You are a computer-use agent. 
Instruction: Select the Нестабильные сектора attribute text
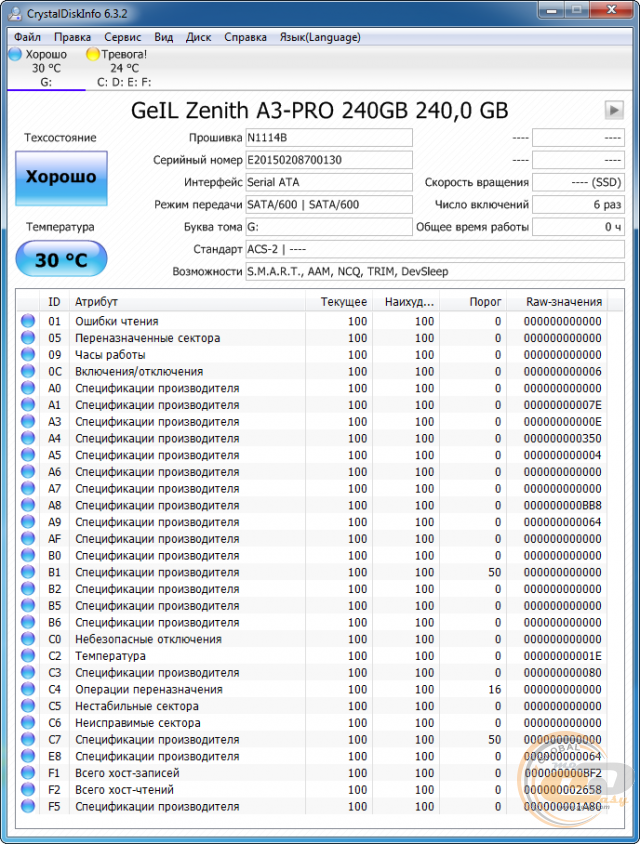137,706
